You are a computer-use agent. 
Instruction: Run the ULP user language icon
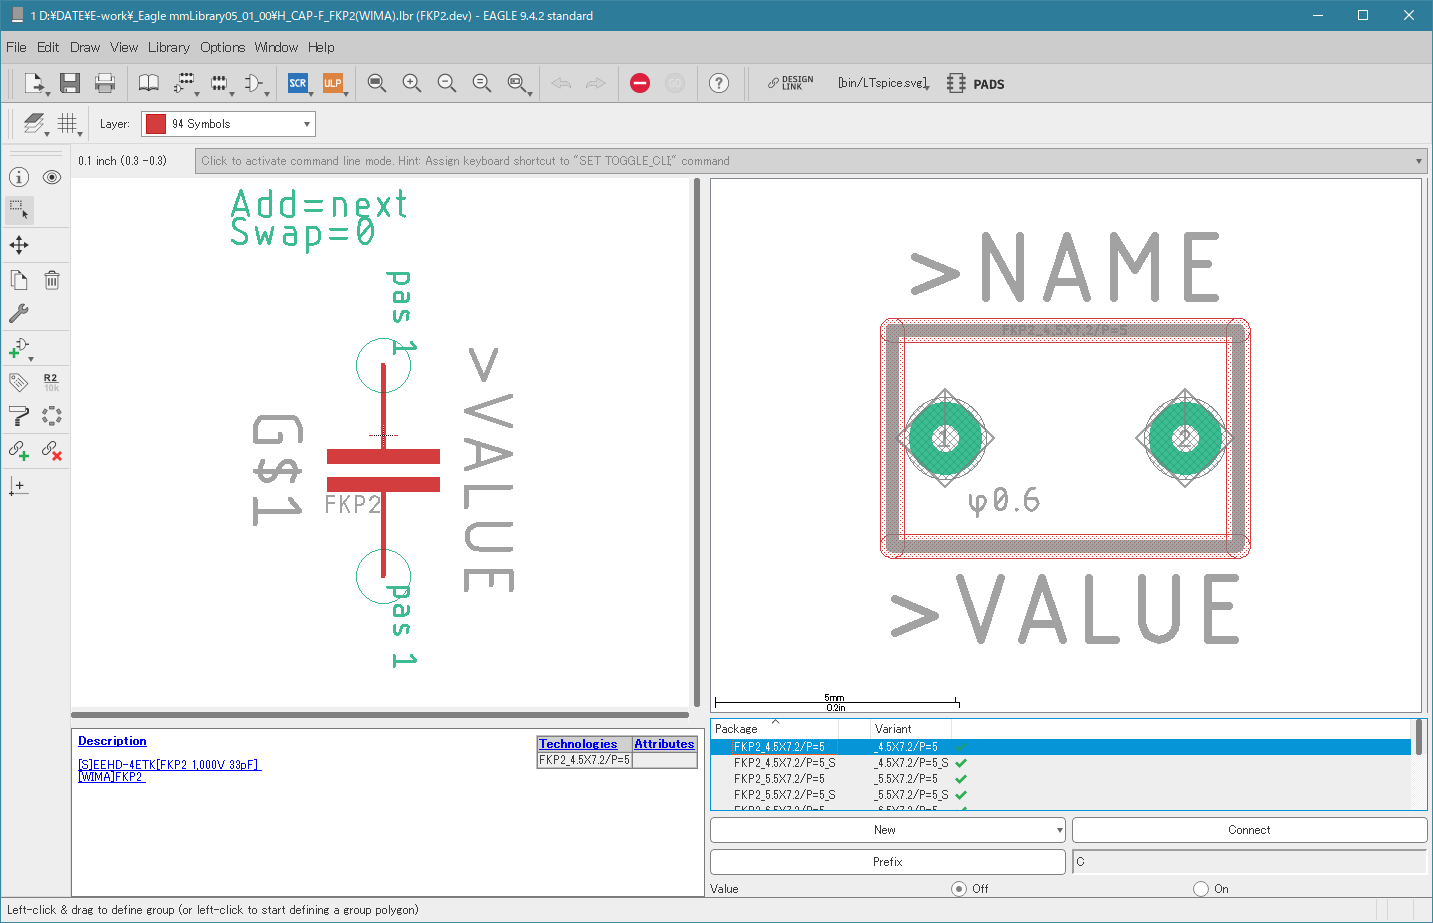click(x=333, y=83)
